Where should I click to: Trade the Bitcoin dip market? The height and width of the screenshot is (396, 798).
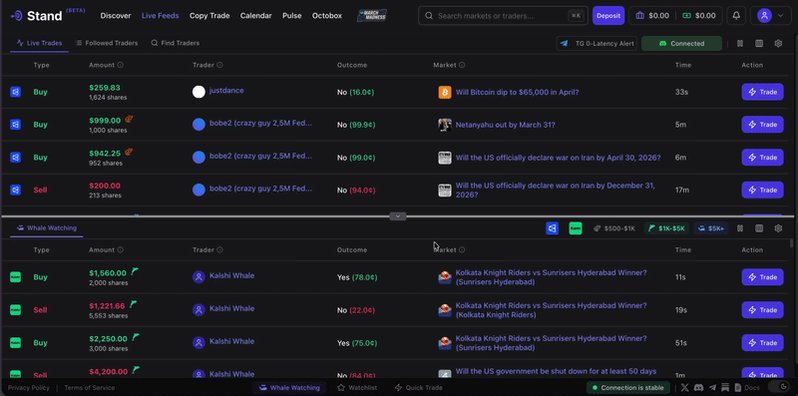pos(762,92)
